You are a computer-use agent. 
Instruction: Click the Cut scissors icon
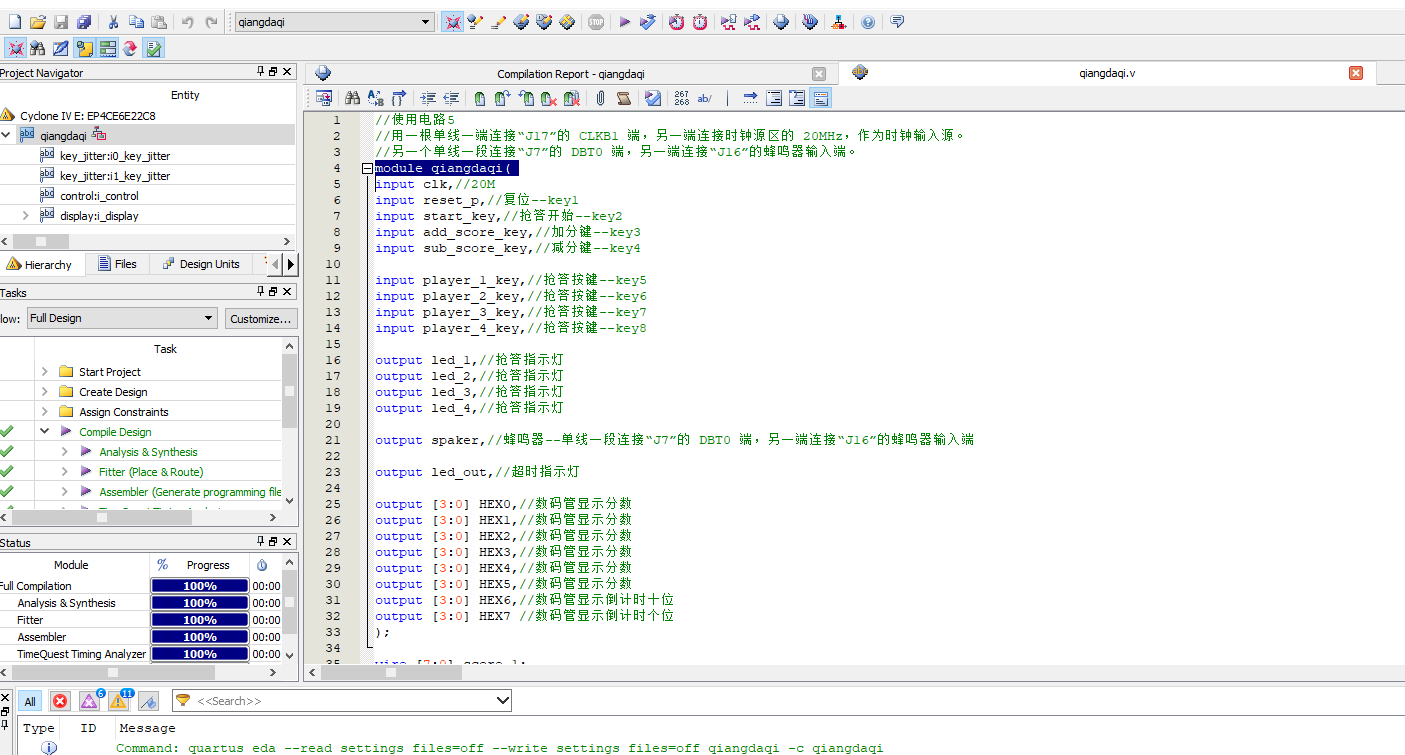pos(112,22)
